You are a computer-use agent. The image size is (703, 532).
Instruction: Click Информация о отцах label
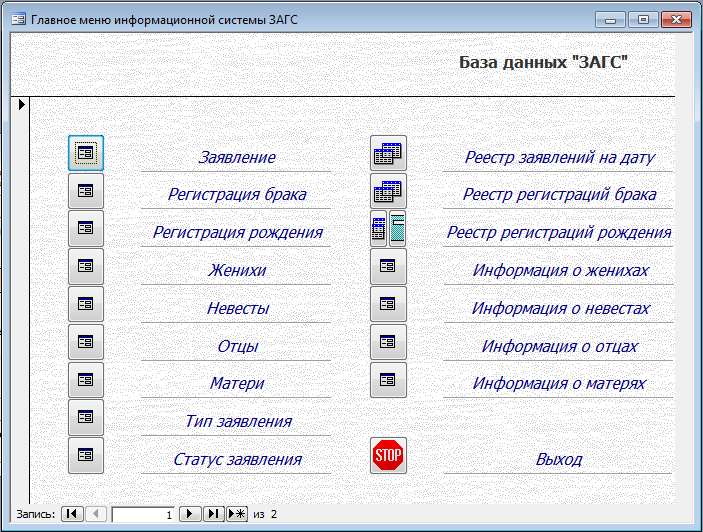(560, 346)
